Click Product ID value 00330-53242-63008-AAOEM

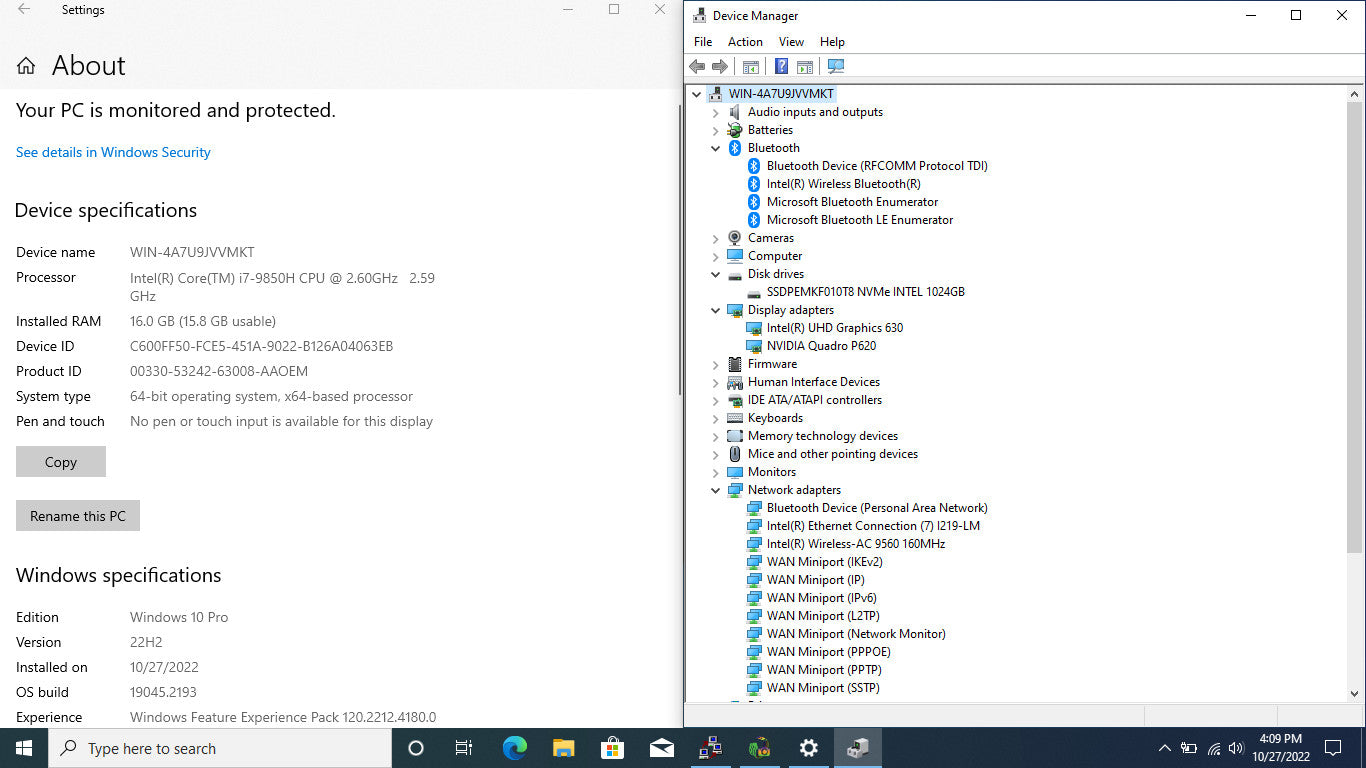[x=219, y=371]
